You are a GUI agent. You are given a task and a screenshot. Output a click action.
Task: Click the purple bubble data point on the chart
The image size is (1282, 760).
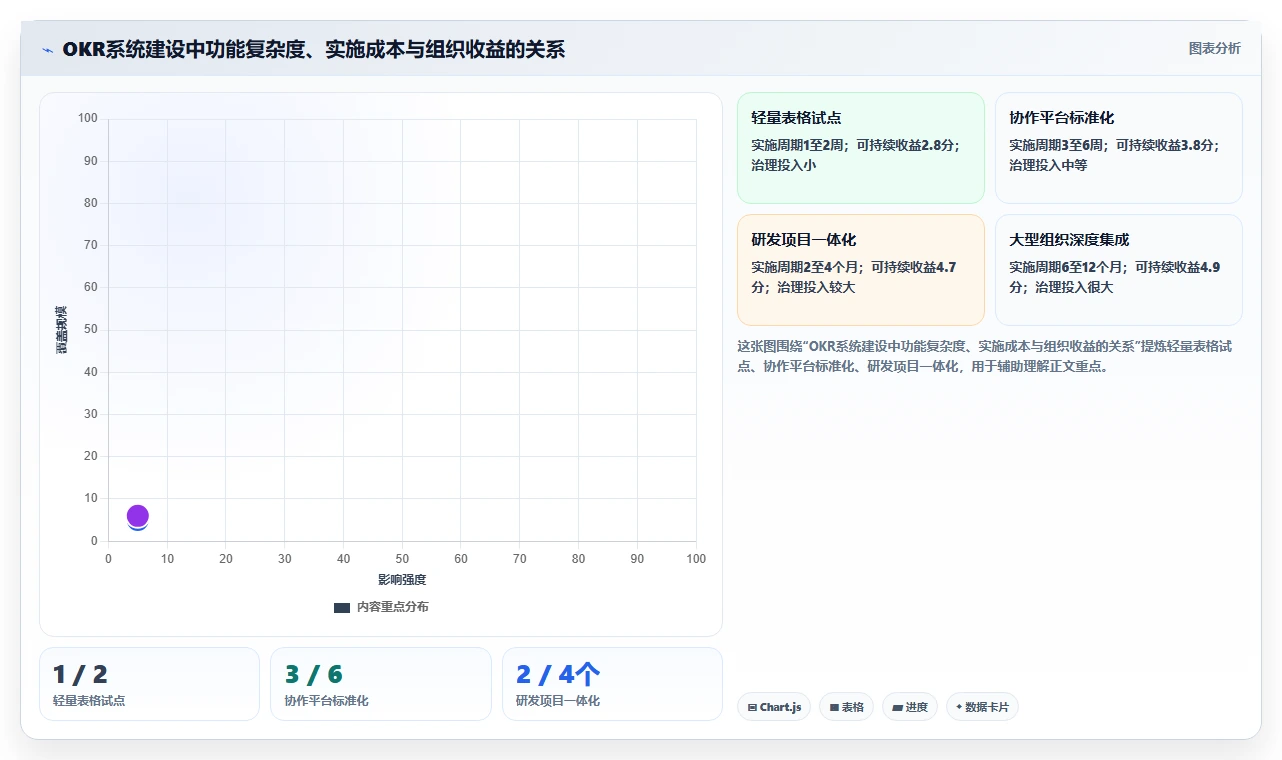(138, 516)
